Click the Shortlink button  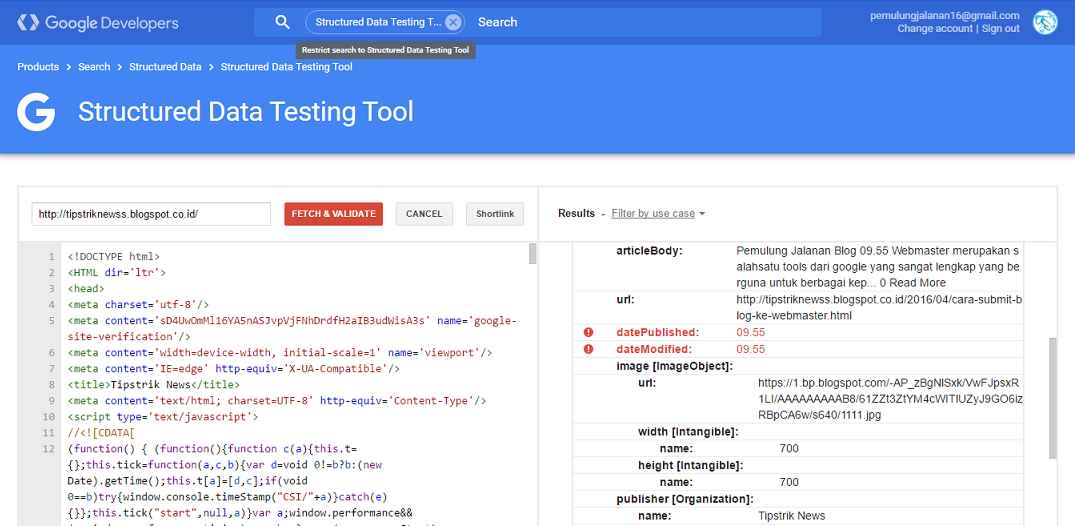tap(495, 214)
